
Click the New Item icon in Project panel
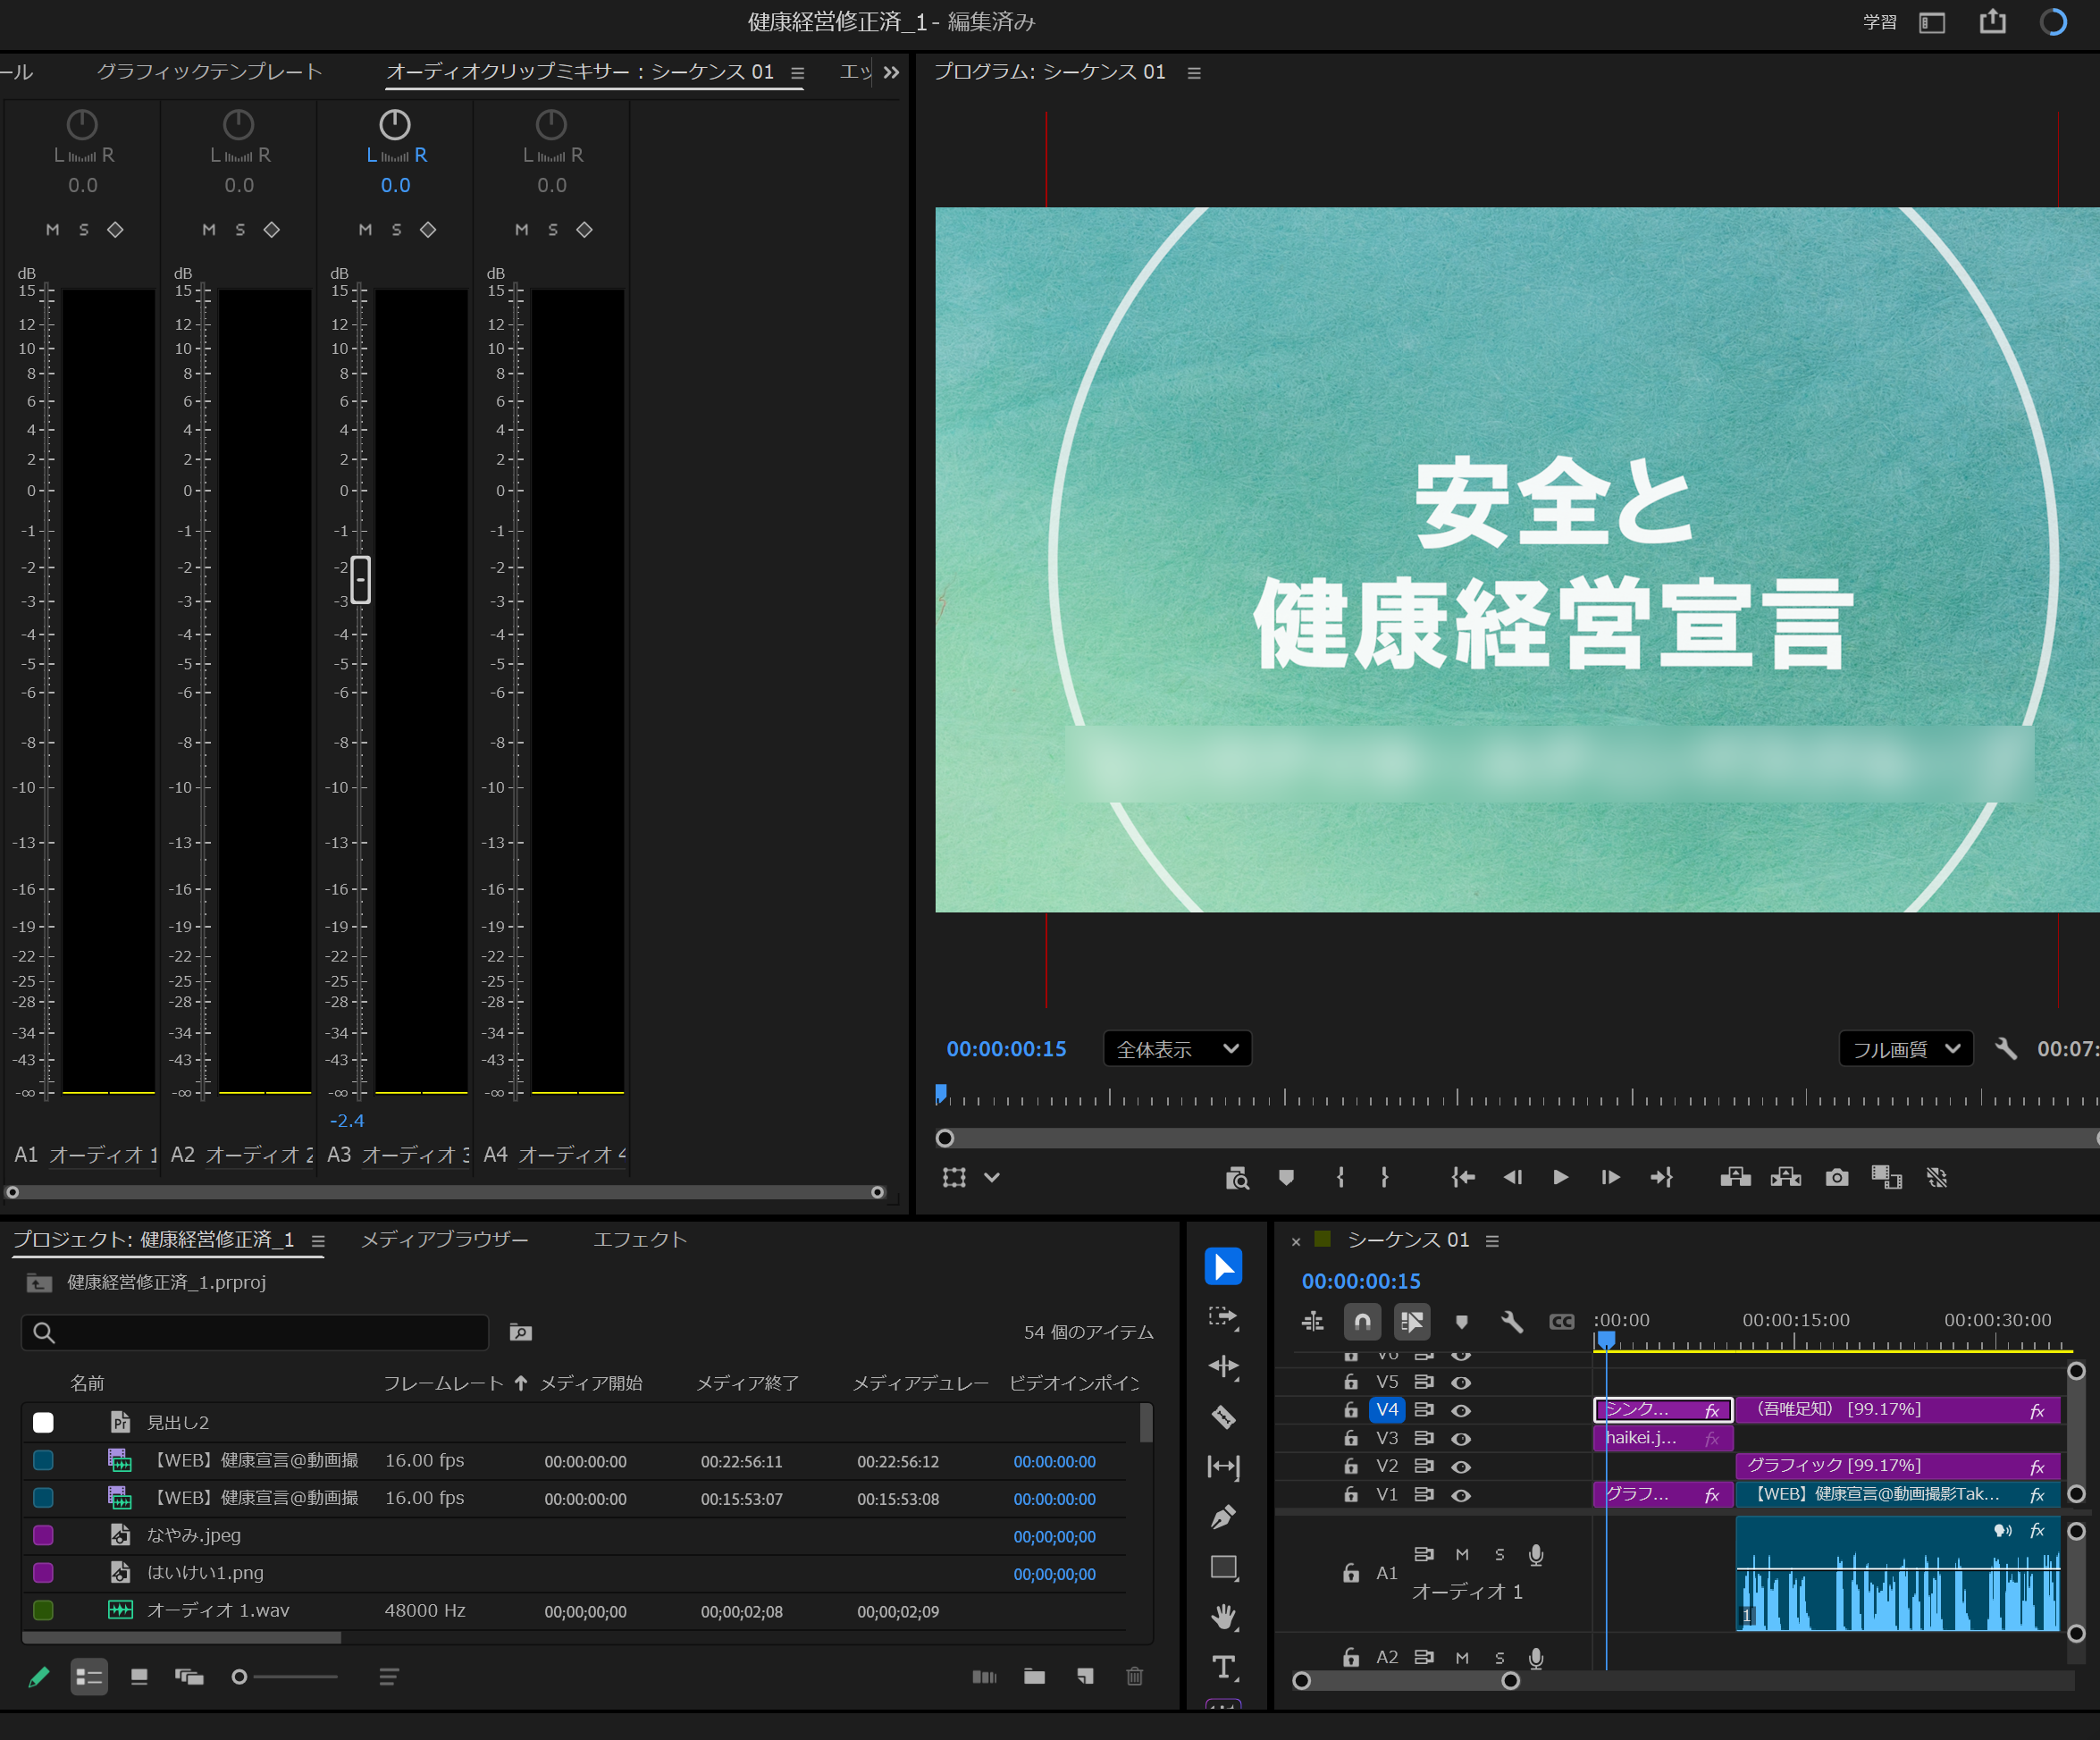pos(1085,1676)
